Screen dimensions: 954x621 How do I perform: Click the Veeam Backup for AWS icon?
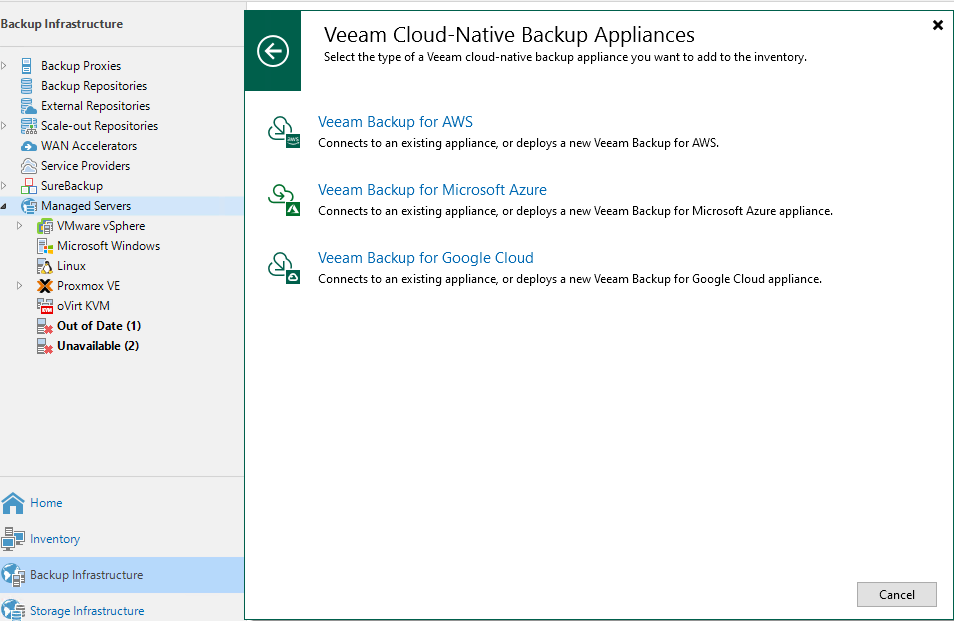pyautogui.click(x=283, y=131)
